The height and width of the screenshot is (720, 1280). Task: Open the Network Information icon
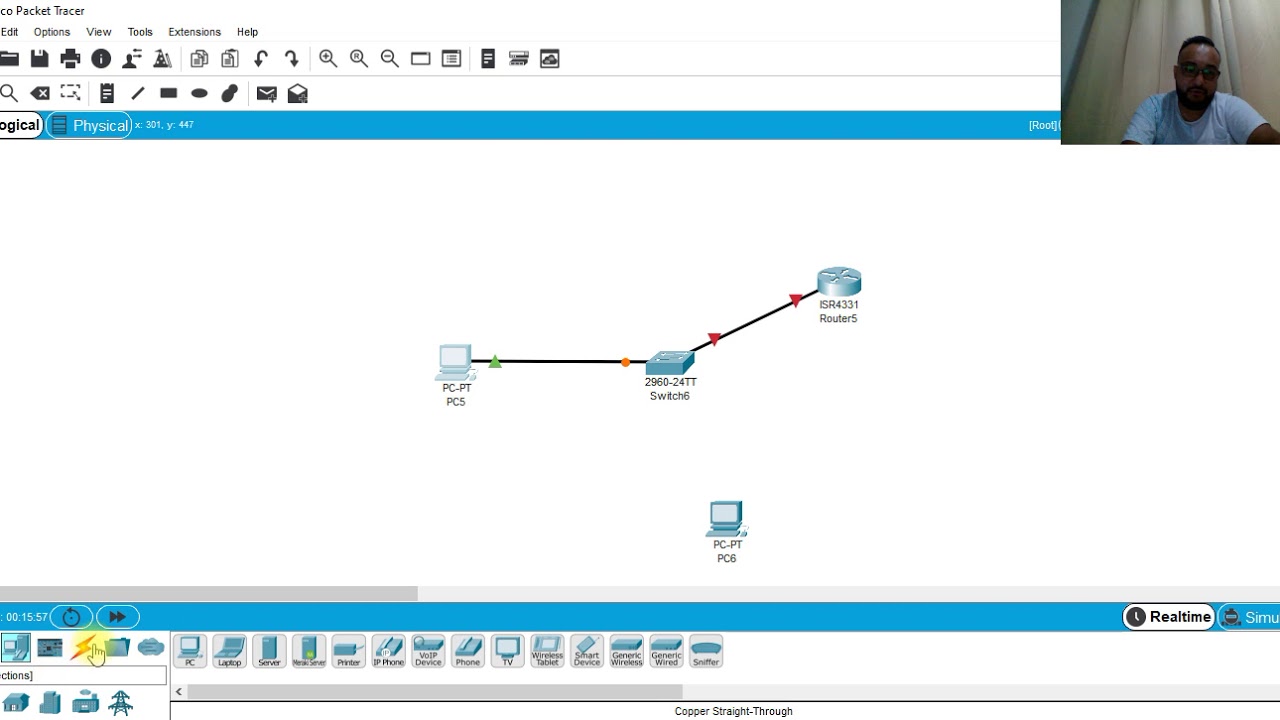click(x=101, y=59)
